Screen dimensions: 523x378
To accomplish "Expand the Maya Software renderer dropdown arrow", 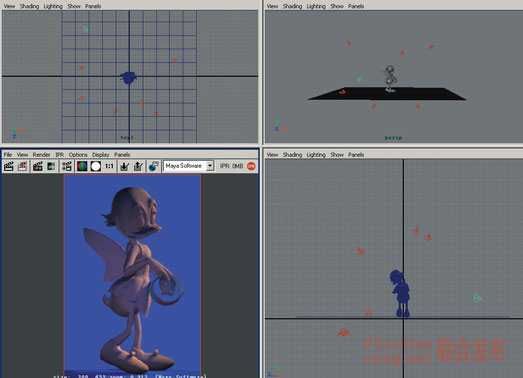I will [x=210, y=166].
